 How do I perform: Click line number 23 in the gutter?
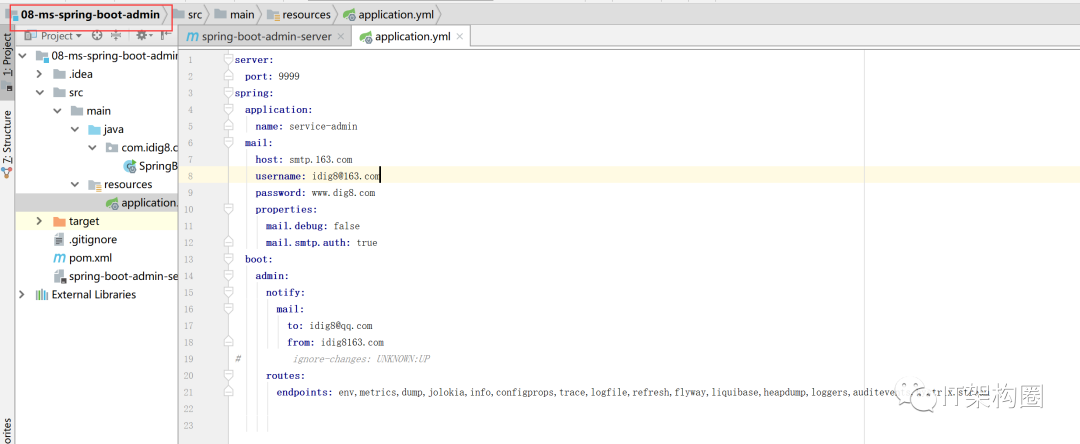coord(189,425)
